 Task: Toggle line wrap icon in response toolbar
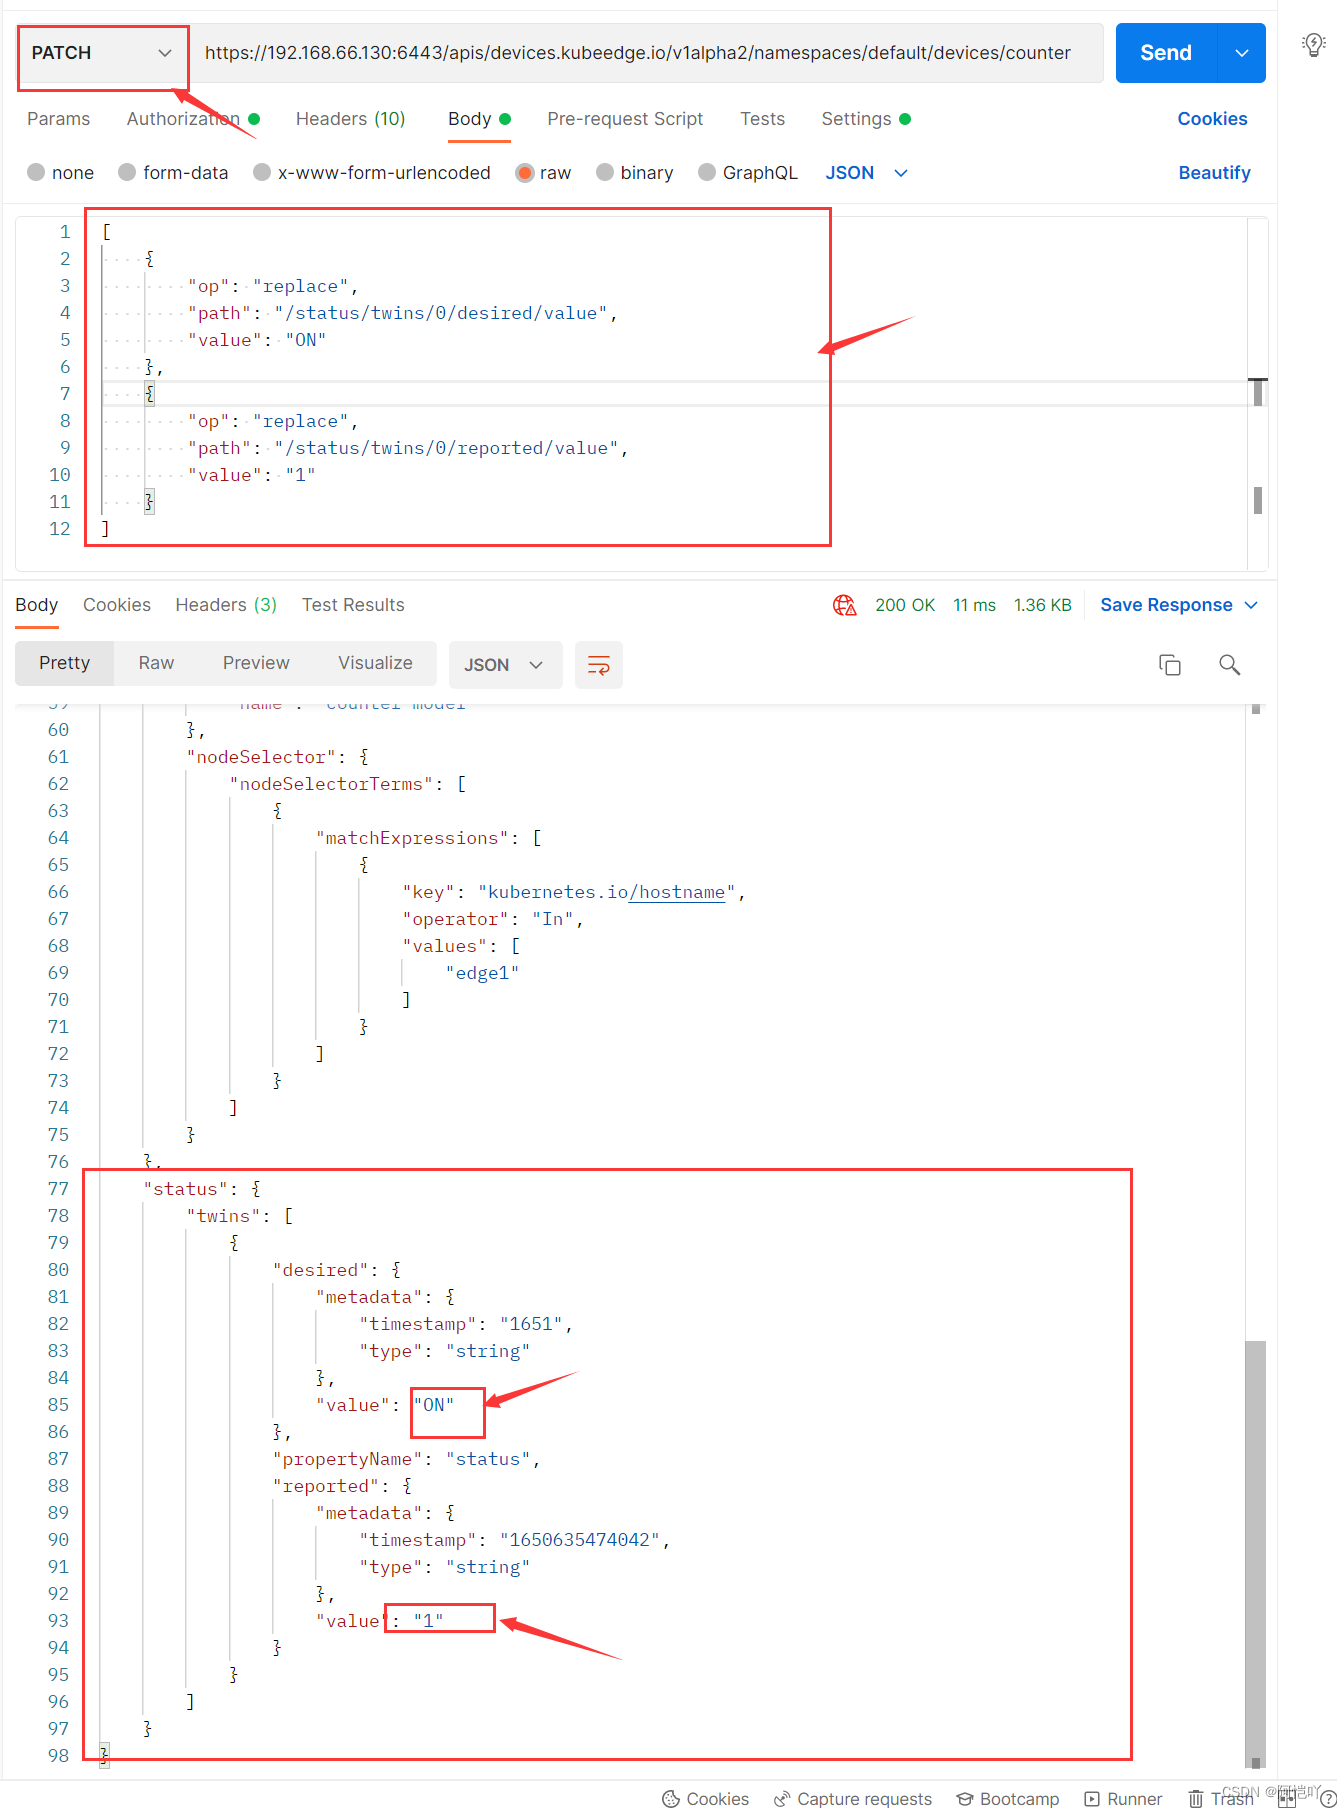coord(599,665)
